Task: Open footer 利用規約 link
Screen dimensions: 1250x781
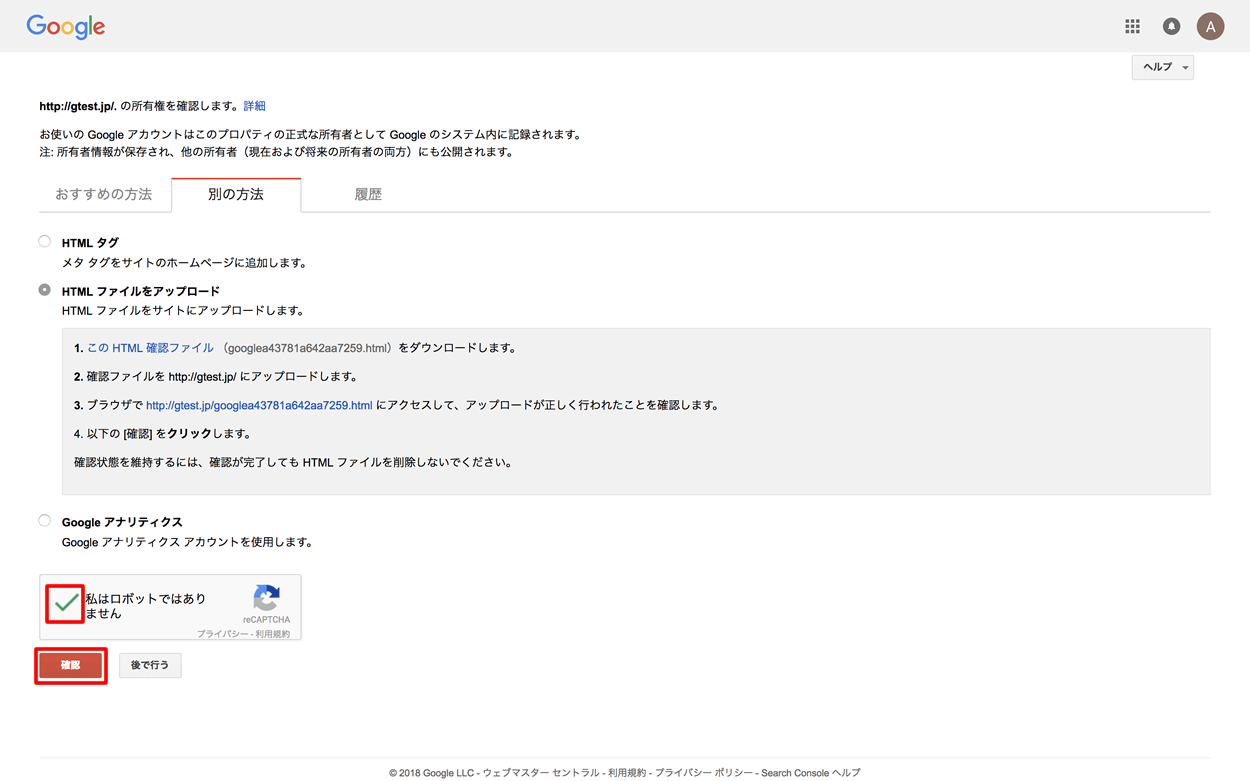Action: point(627,773)
